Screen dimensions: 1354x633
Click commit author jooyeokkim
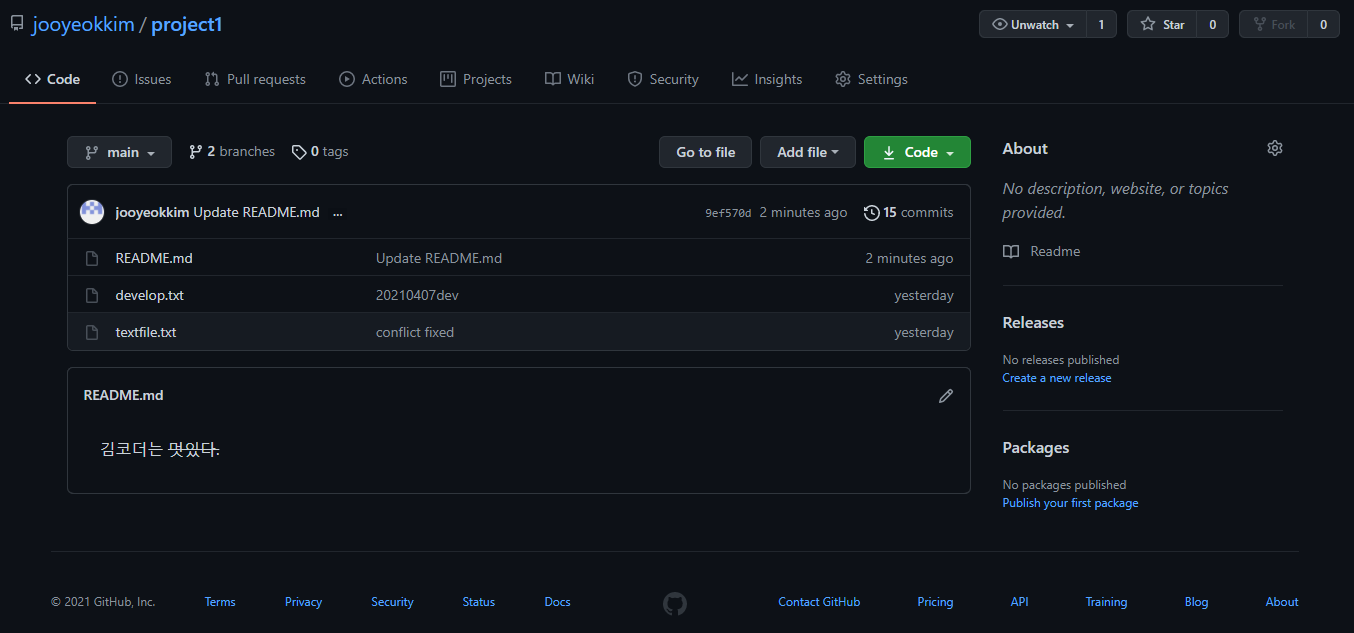[x=152, y=212]
